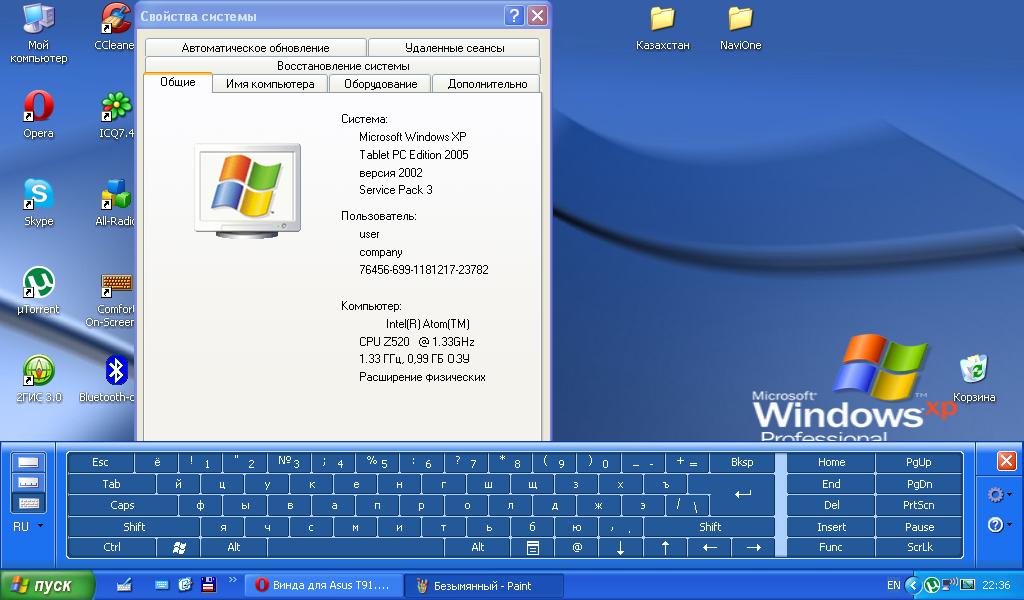Tap the PrtScn key on the on-screen keyboard
Image resolution: width=1024 pixels, height=600 pixels.
click(920, 505)
